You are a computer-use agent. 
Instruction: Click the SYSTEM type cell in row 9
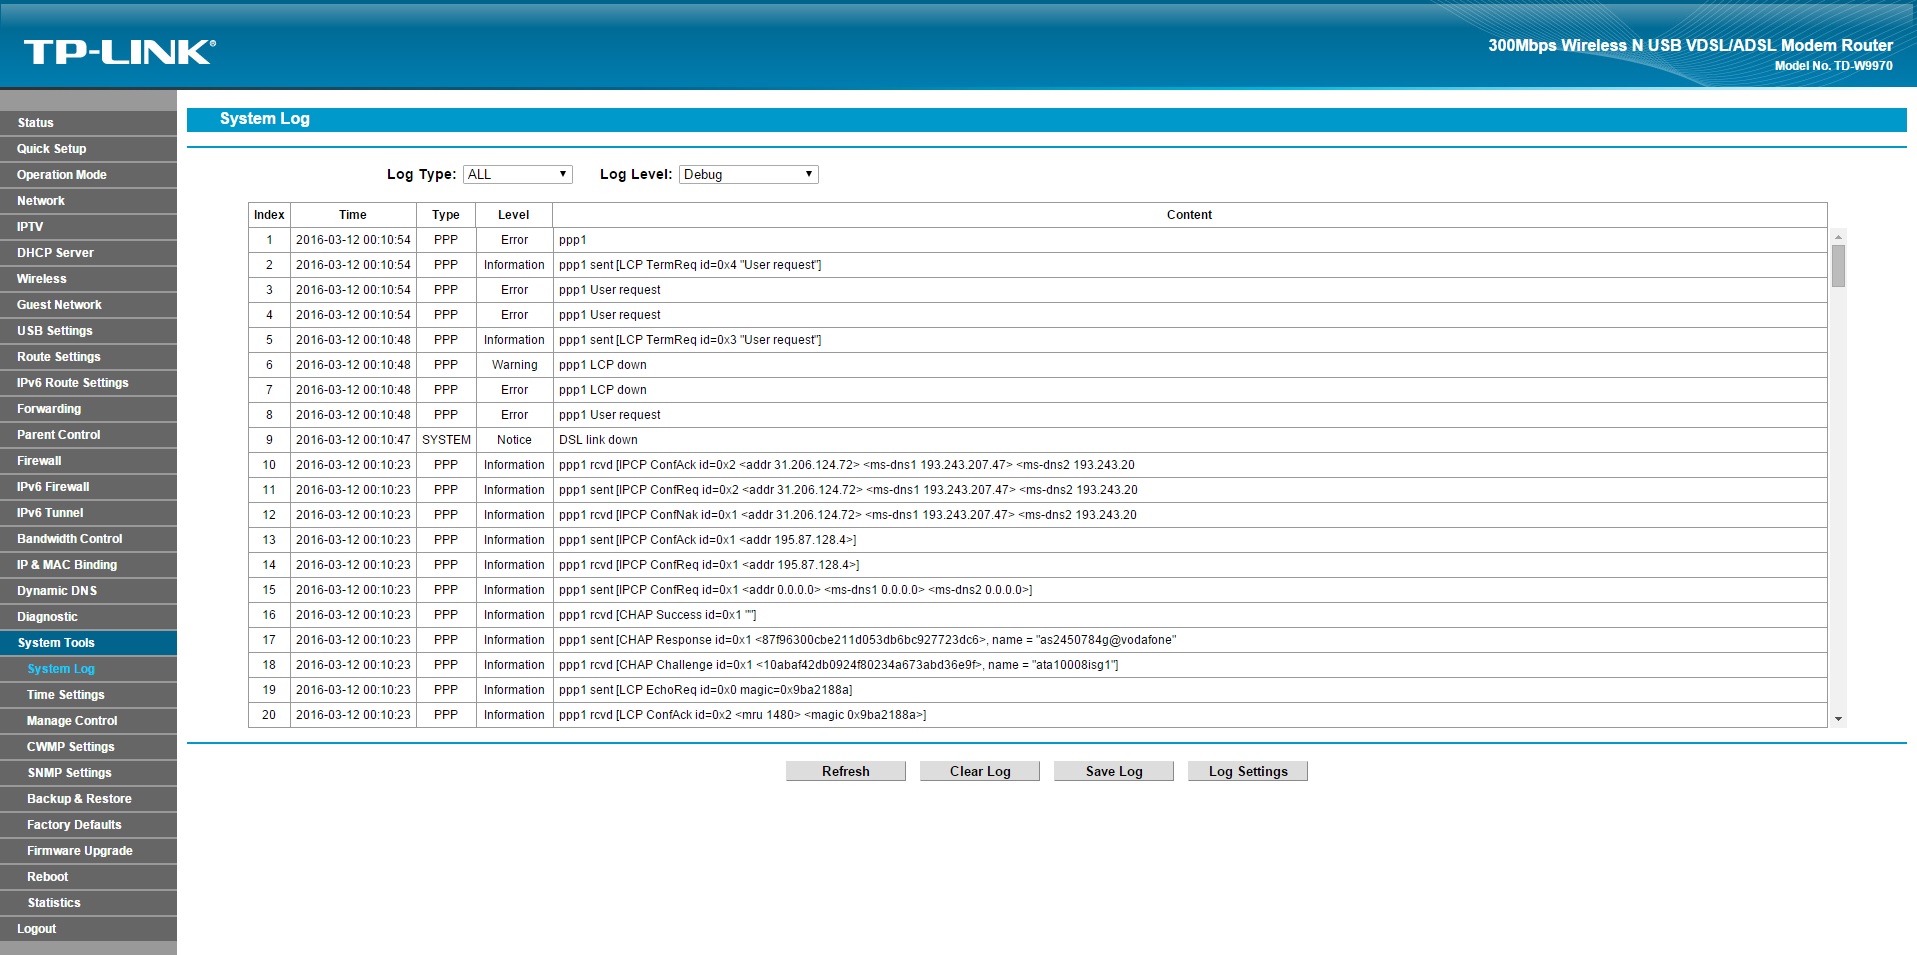click(446, 440)
